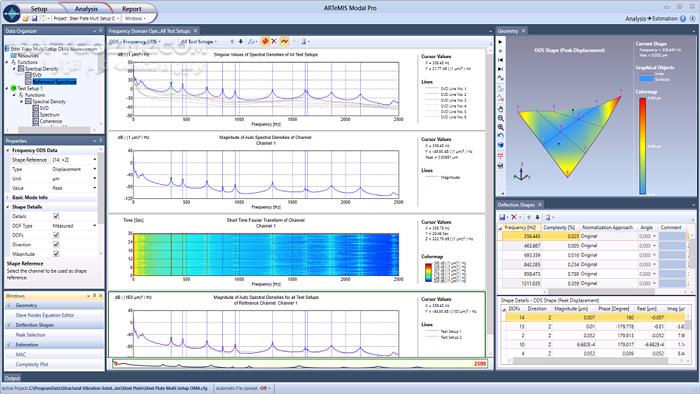Click the Geometry step-to-first-frame icon
Image resolution: width=700 pixels, height=394 pixels.
(500, 60)
